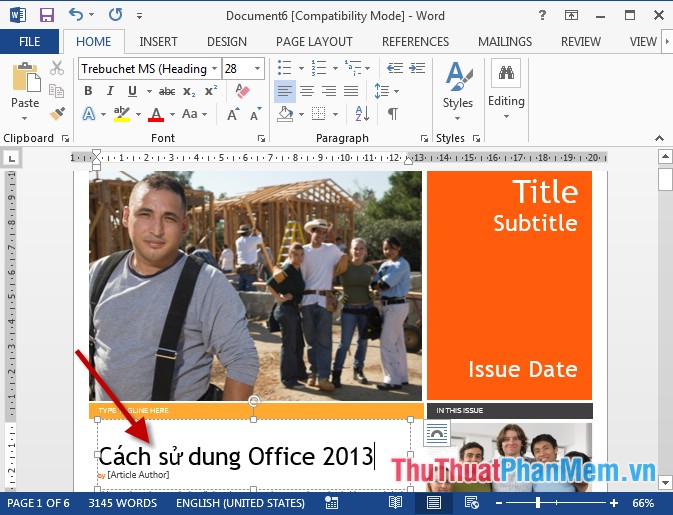Open the FILE tab

coord(29,42)
